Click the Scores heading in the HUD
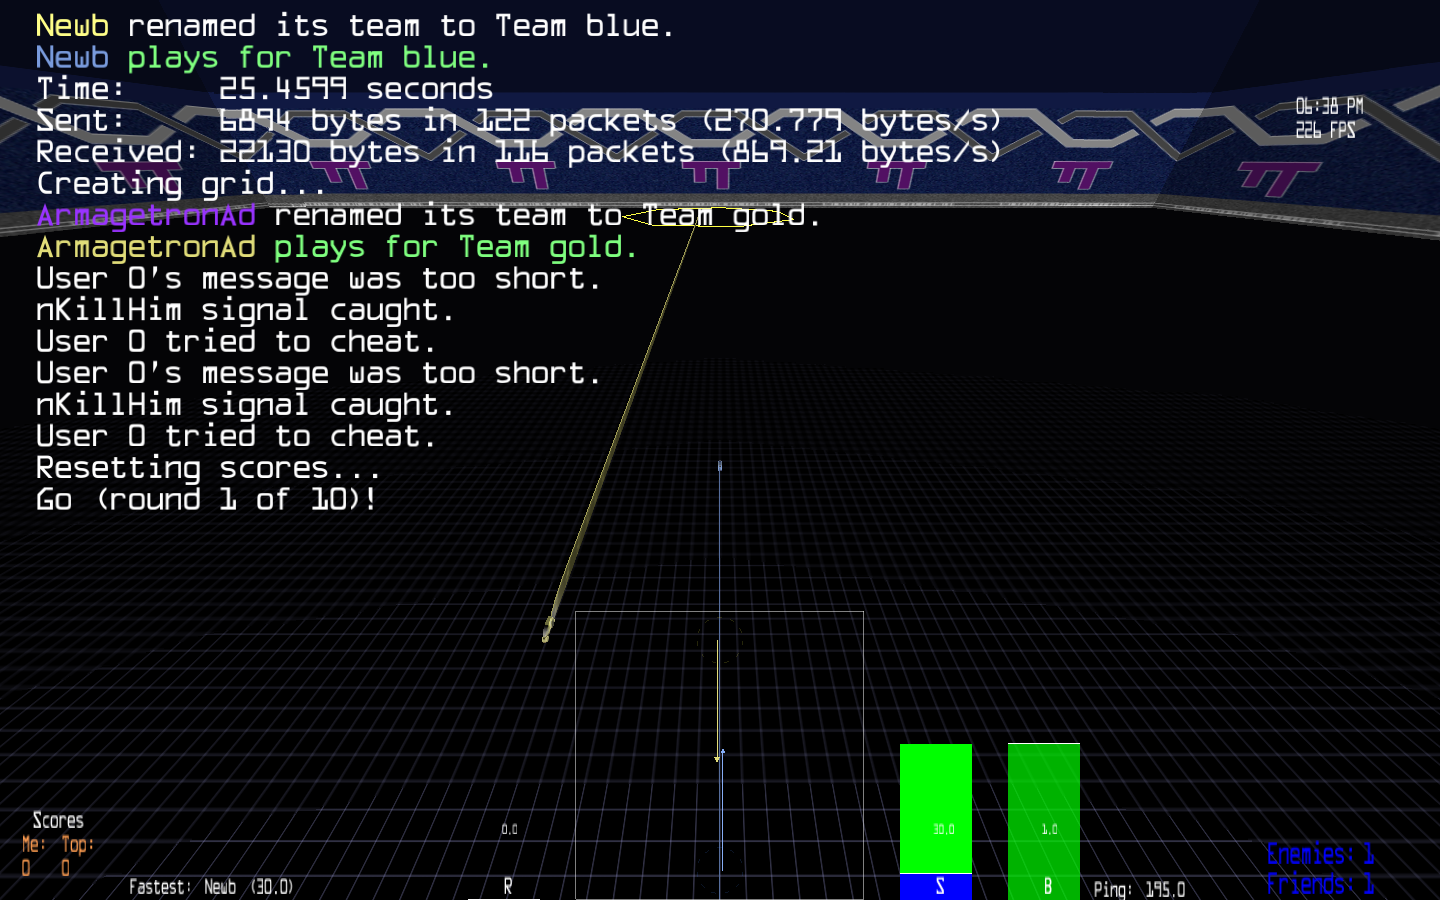 tap(58, 821)
